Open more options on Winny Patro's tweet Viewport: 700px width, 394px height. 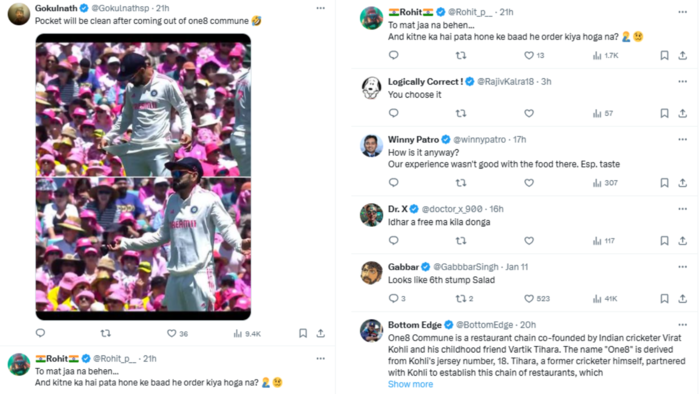683,140
